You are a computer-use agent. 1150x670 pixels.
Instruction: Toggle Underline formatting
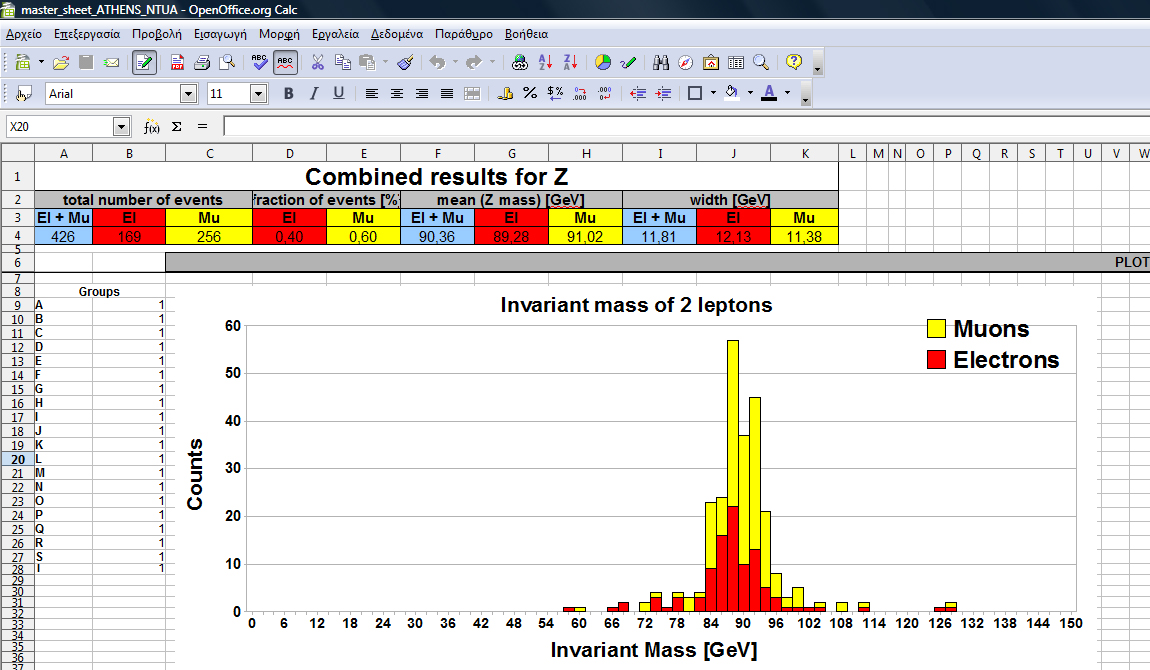tap(339, 94)
